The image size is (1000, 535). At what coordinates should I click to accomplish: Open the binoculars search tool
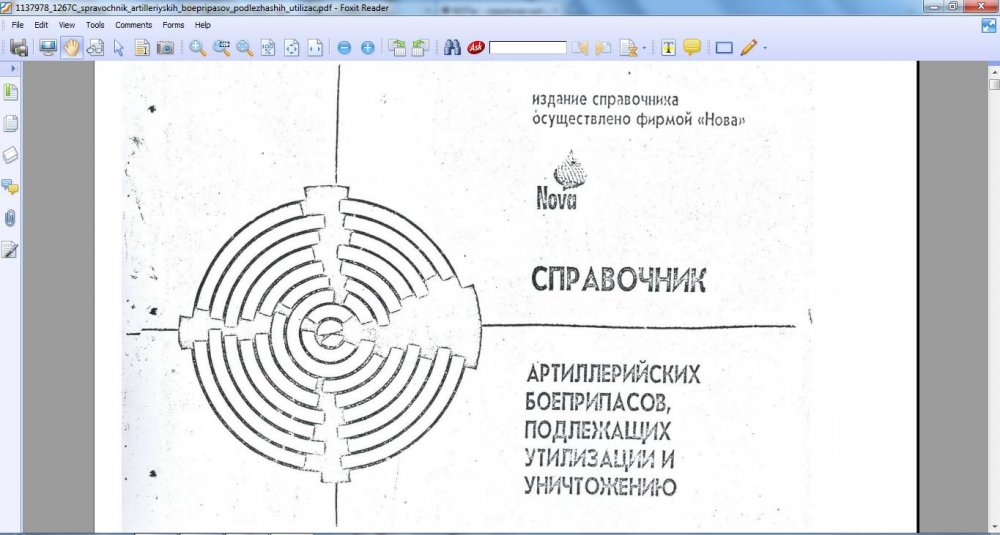pyautogui.click(x=452, y=48)
